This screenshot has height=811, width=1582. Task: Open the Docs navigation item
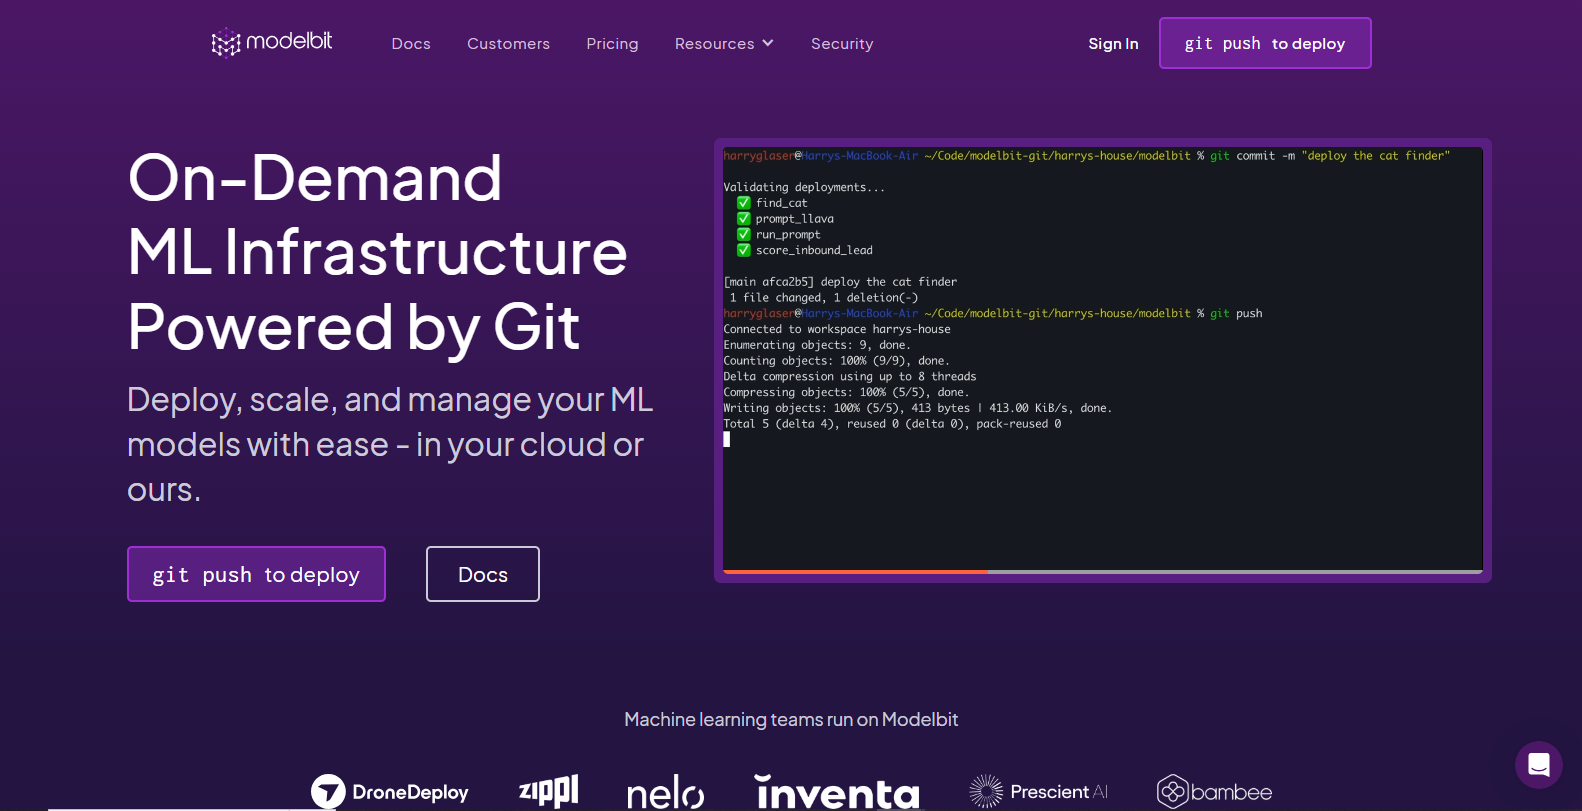click(411, 44)
